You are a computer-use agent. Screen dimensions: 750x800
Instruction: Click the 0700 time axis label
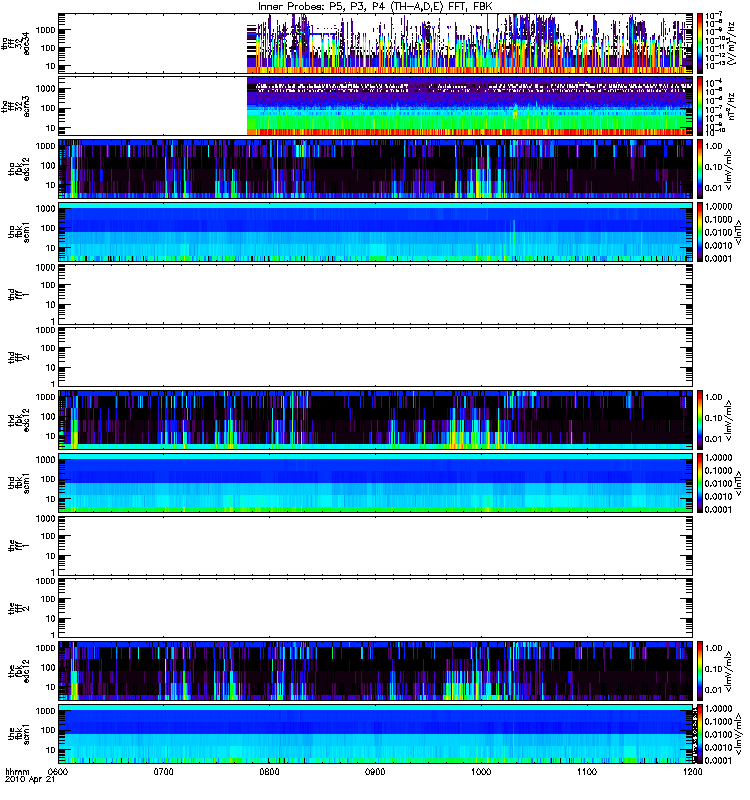(164, 772)
